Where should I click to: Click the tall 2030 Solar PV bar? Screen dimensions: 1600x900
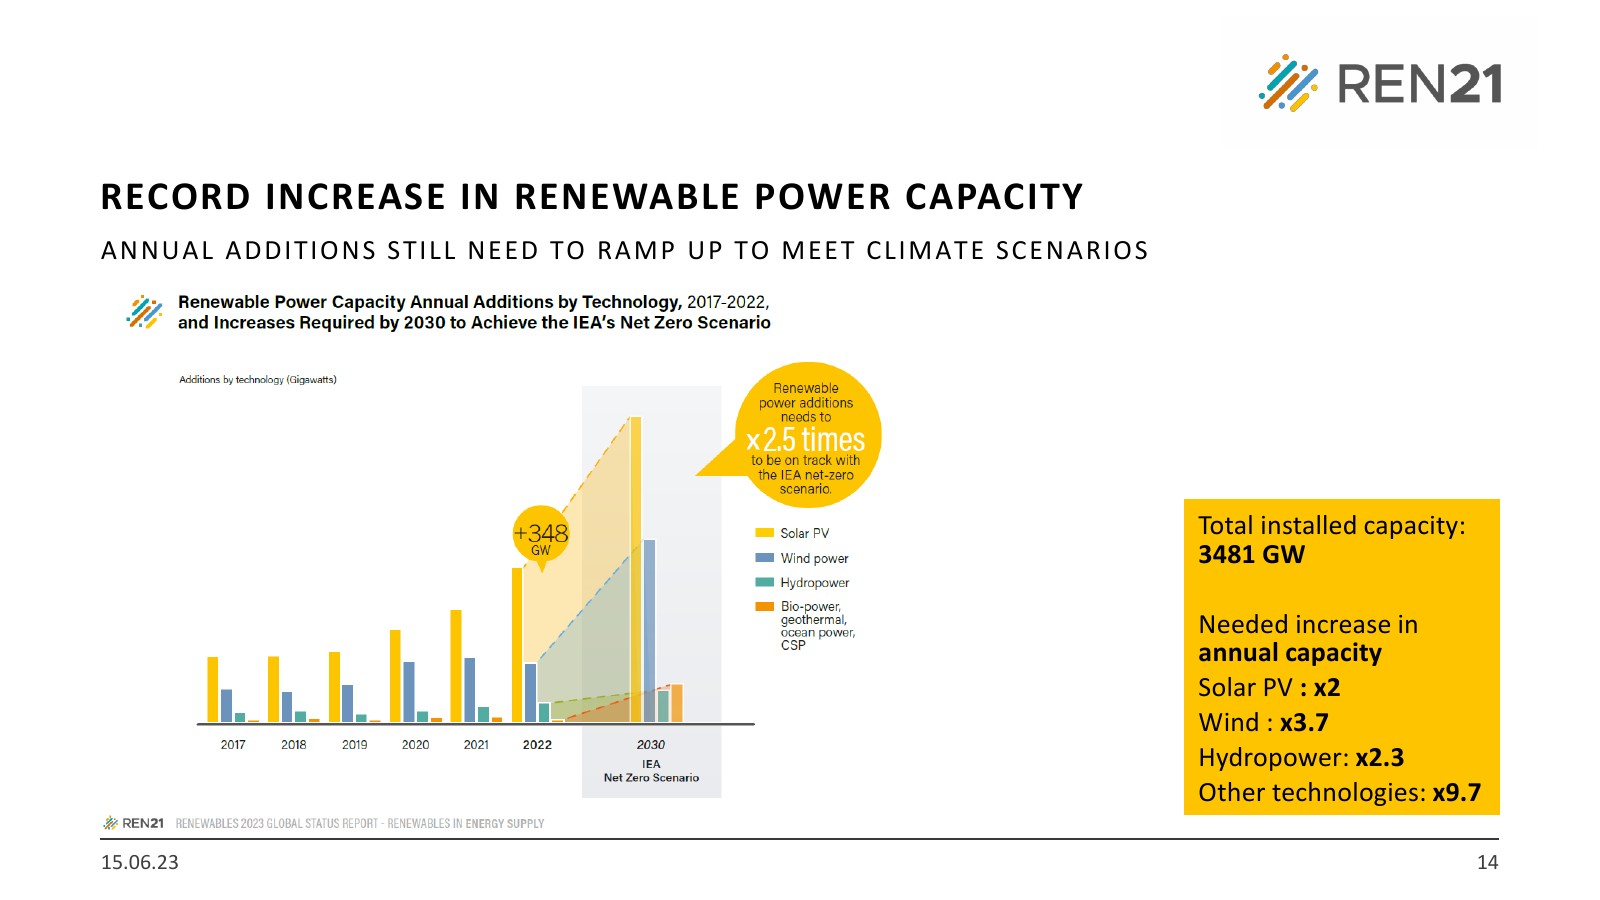coord(635,570)
